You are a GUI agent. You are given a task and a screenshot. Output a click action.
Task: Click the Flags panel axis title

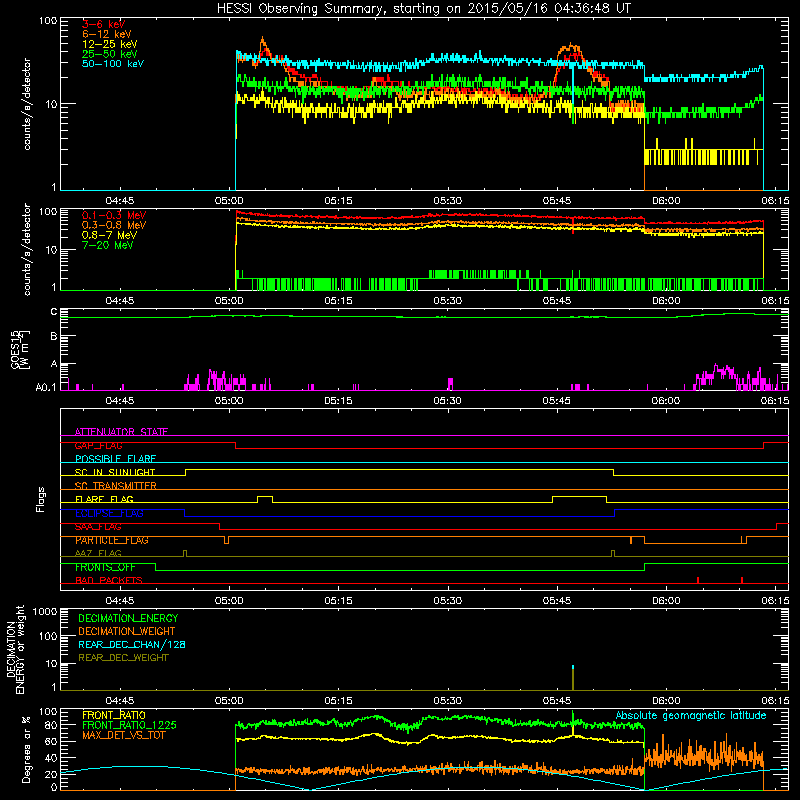click(41, 499)
